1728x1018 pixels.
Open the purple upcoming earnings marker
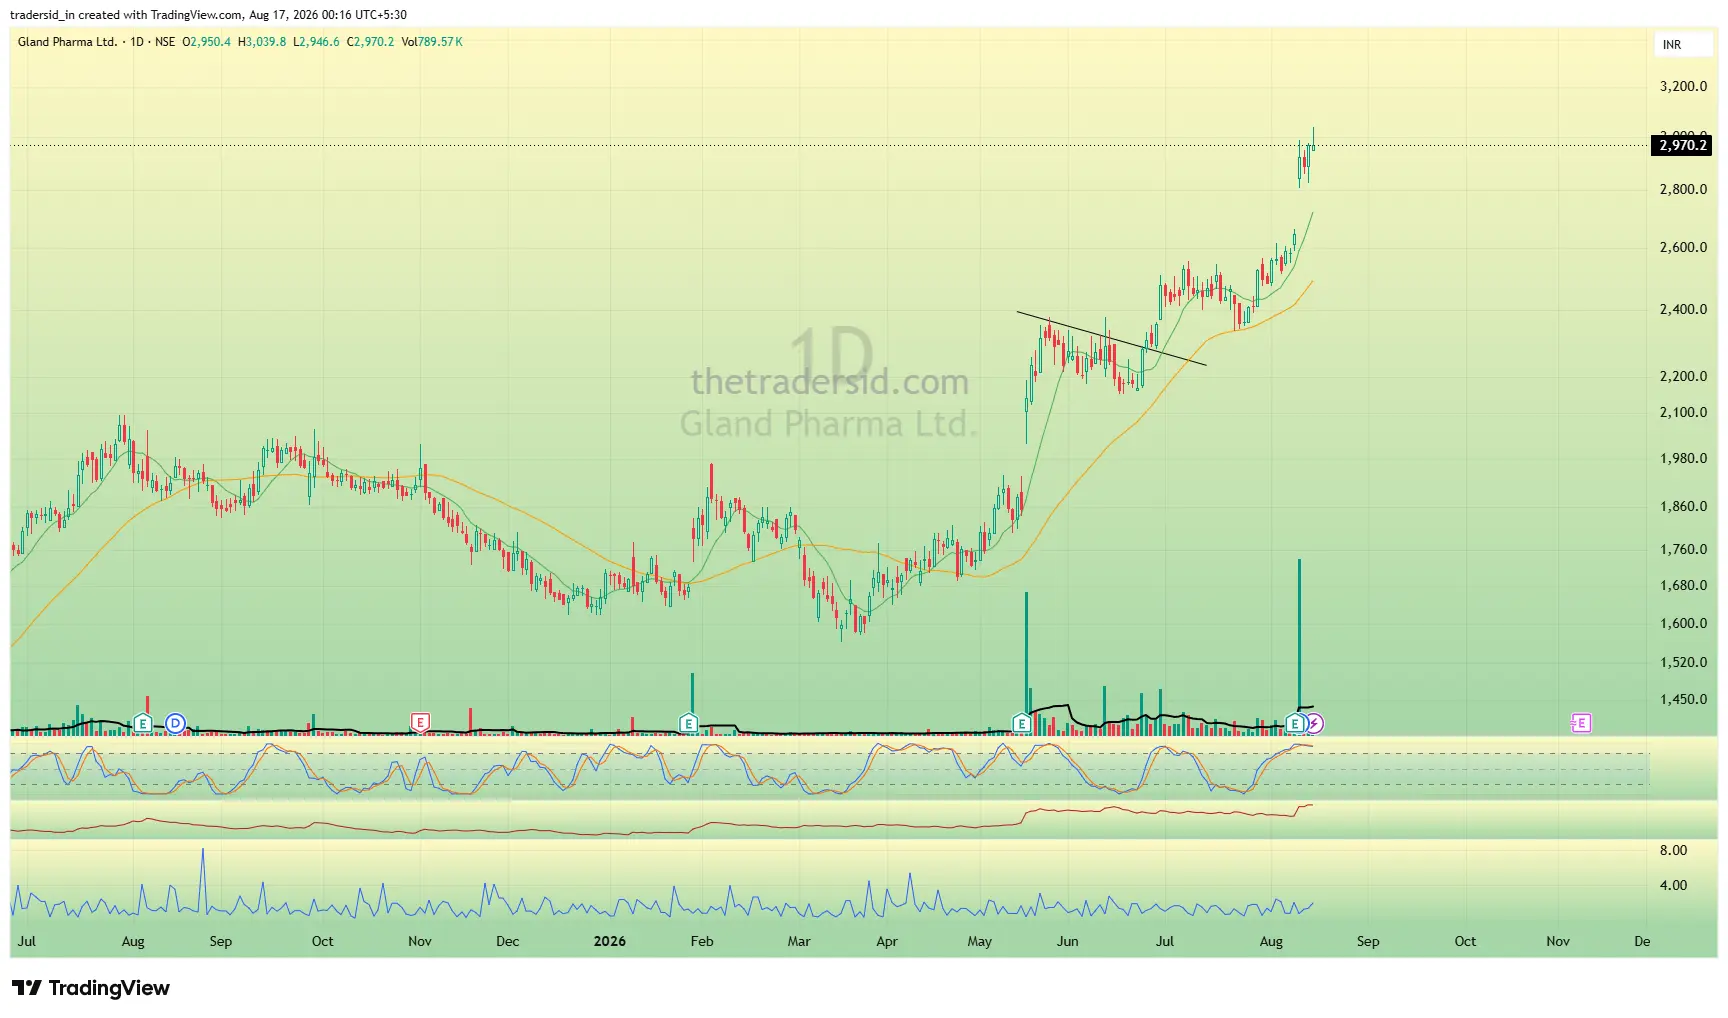[x=1581, y=723]
